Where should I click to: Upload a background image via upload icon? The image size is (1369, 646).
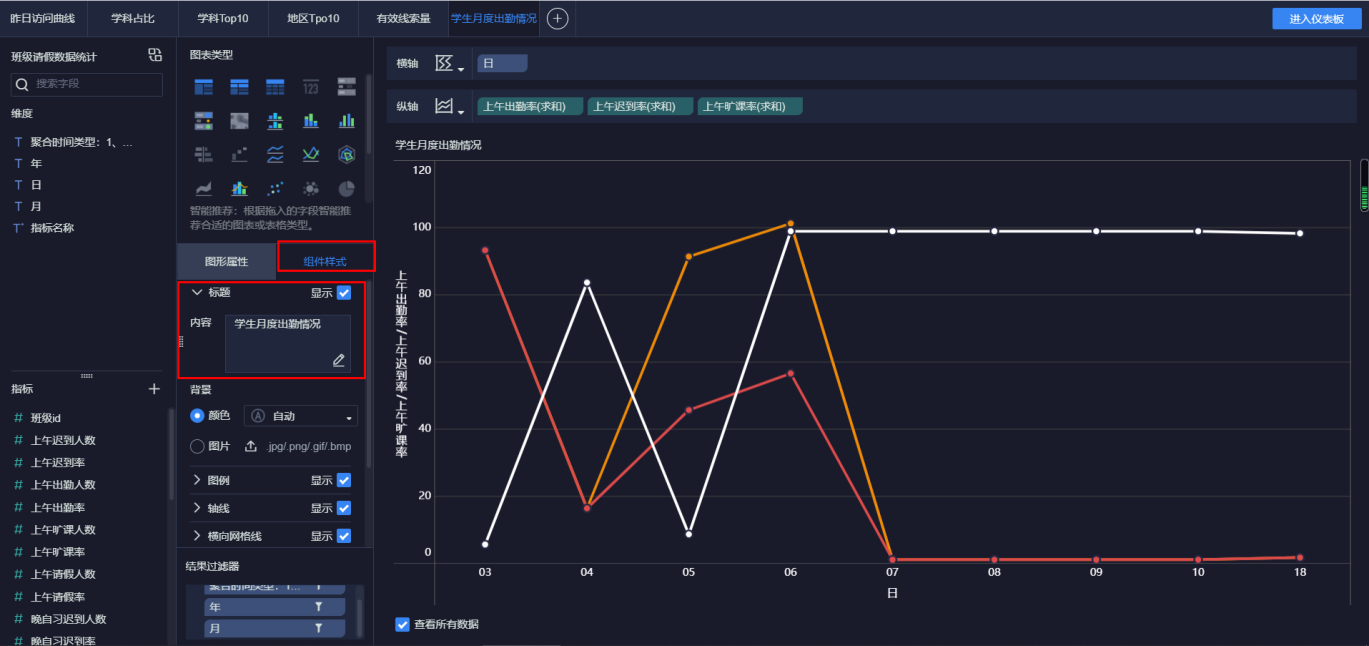251,446
